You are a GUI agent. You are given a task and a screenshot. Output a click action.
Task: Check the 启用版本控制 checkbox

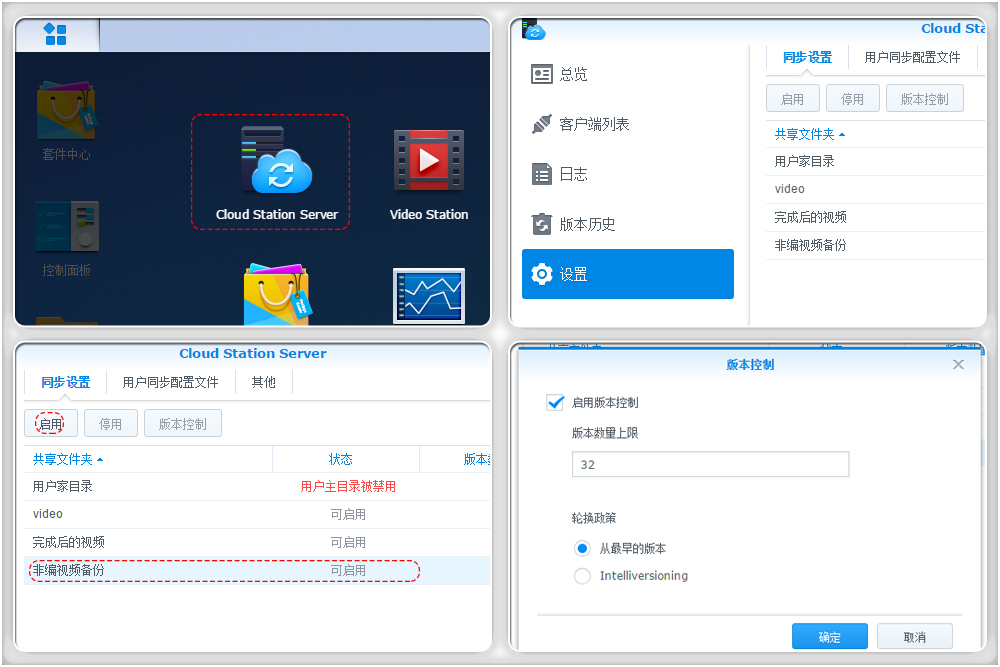(x=555, y=402)
